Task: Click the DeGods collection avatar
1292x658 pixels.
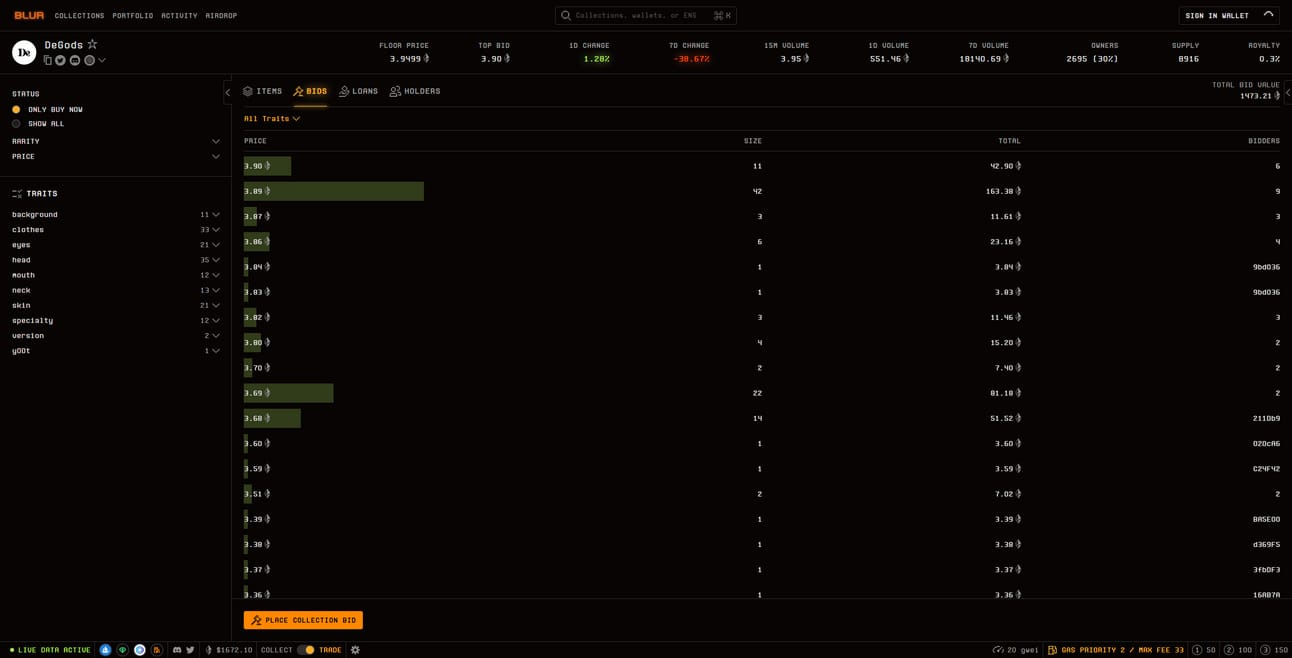Action: click(x=24, y=52)
